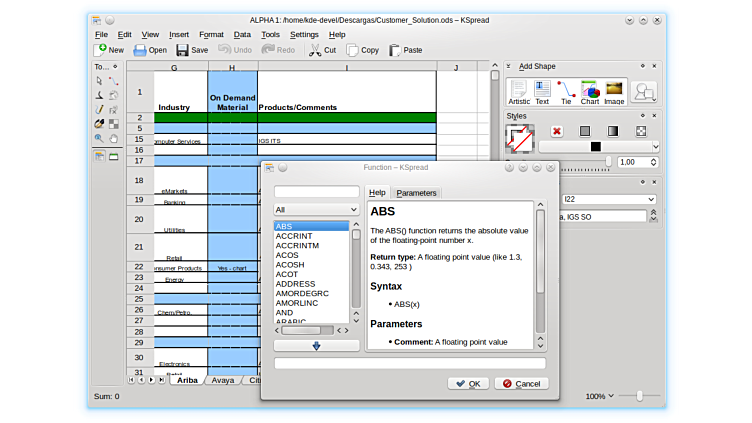Select the pattern fill style button
The image size is (752, 423).
coord(641,131)
